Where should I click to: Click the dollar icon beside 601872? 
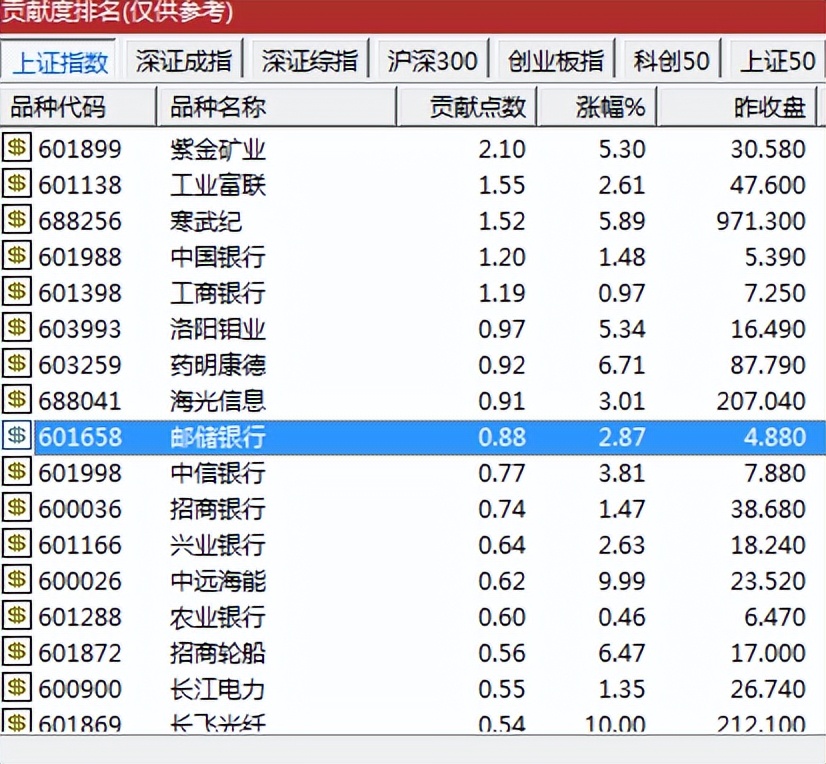click(x=16, y=652)
